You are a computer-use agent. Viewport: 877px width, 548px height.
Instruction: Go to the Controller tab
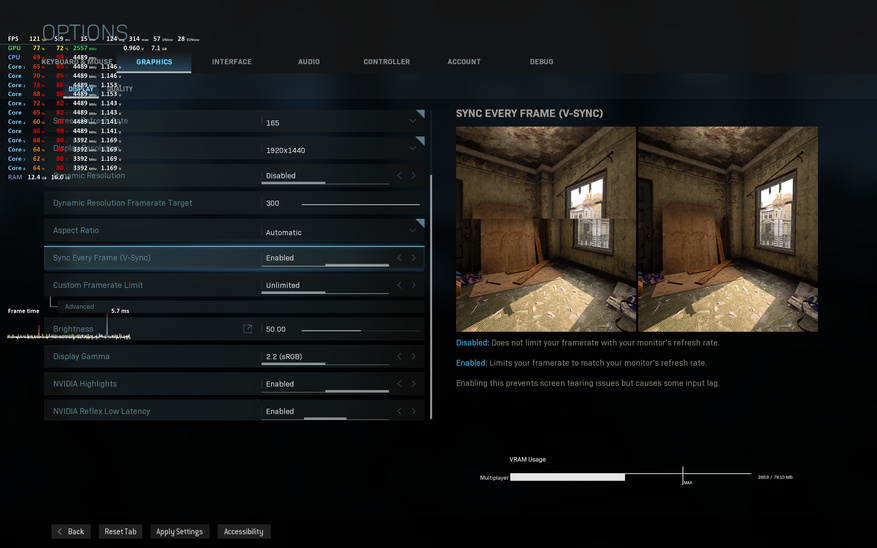[386, 62]
